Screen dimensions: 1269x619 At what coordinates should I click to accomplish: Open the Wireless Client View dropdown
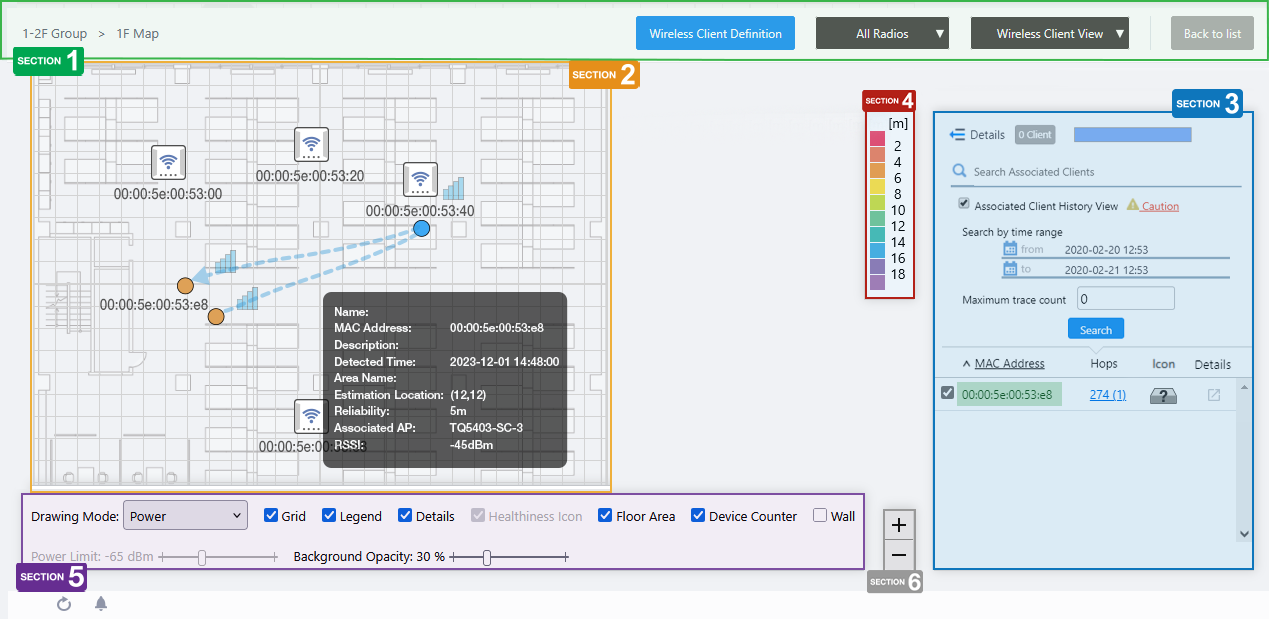(1049, 34)
